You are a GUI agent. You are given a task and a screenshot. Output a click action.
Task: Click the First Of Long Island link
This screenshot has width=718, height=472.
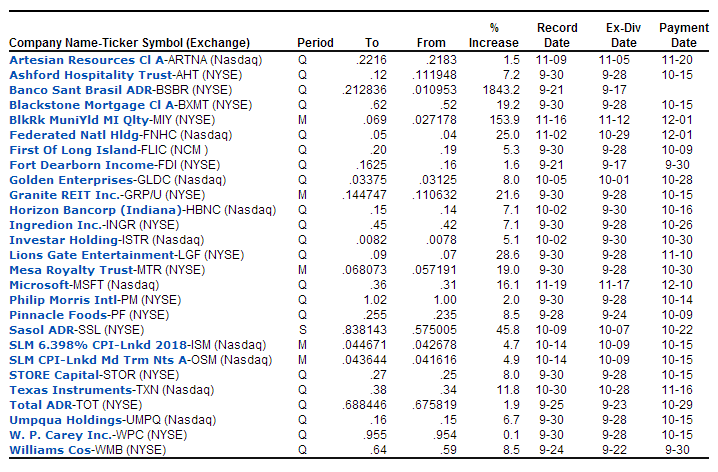pos(73,150)
